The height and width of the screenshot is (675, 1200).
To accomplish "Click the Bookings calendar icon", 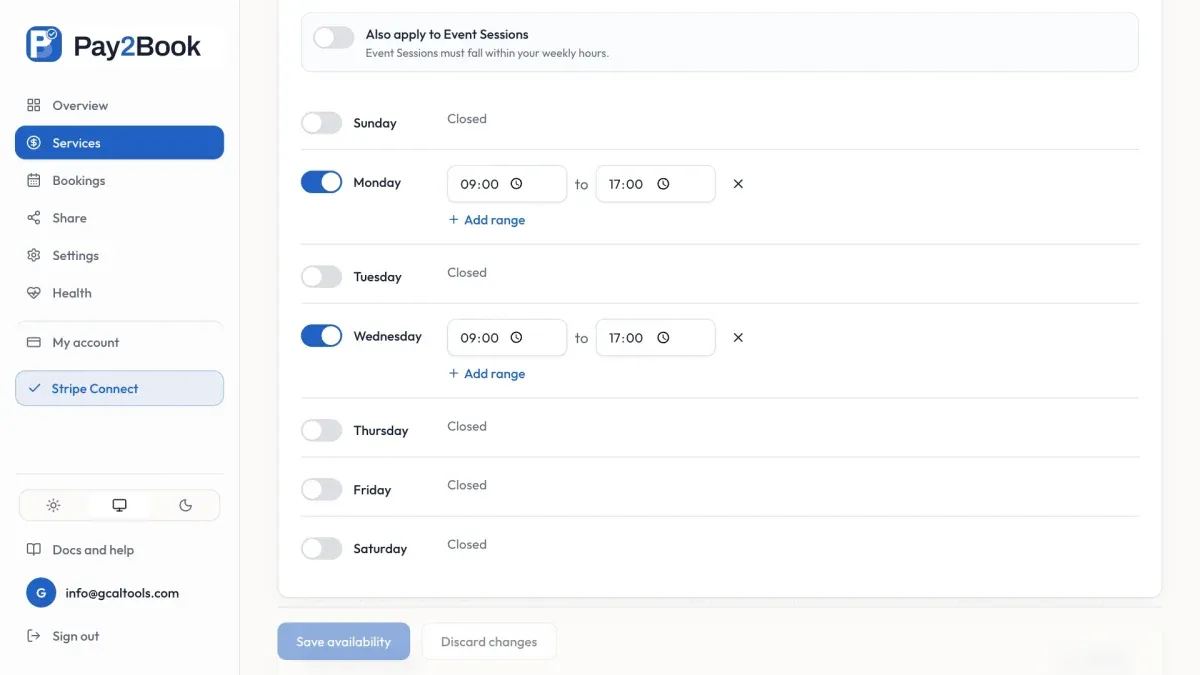I will (34, 180).
